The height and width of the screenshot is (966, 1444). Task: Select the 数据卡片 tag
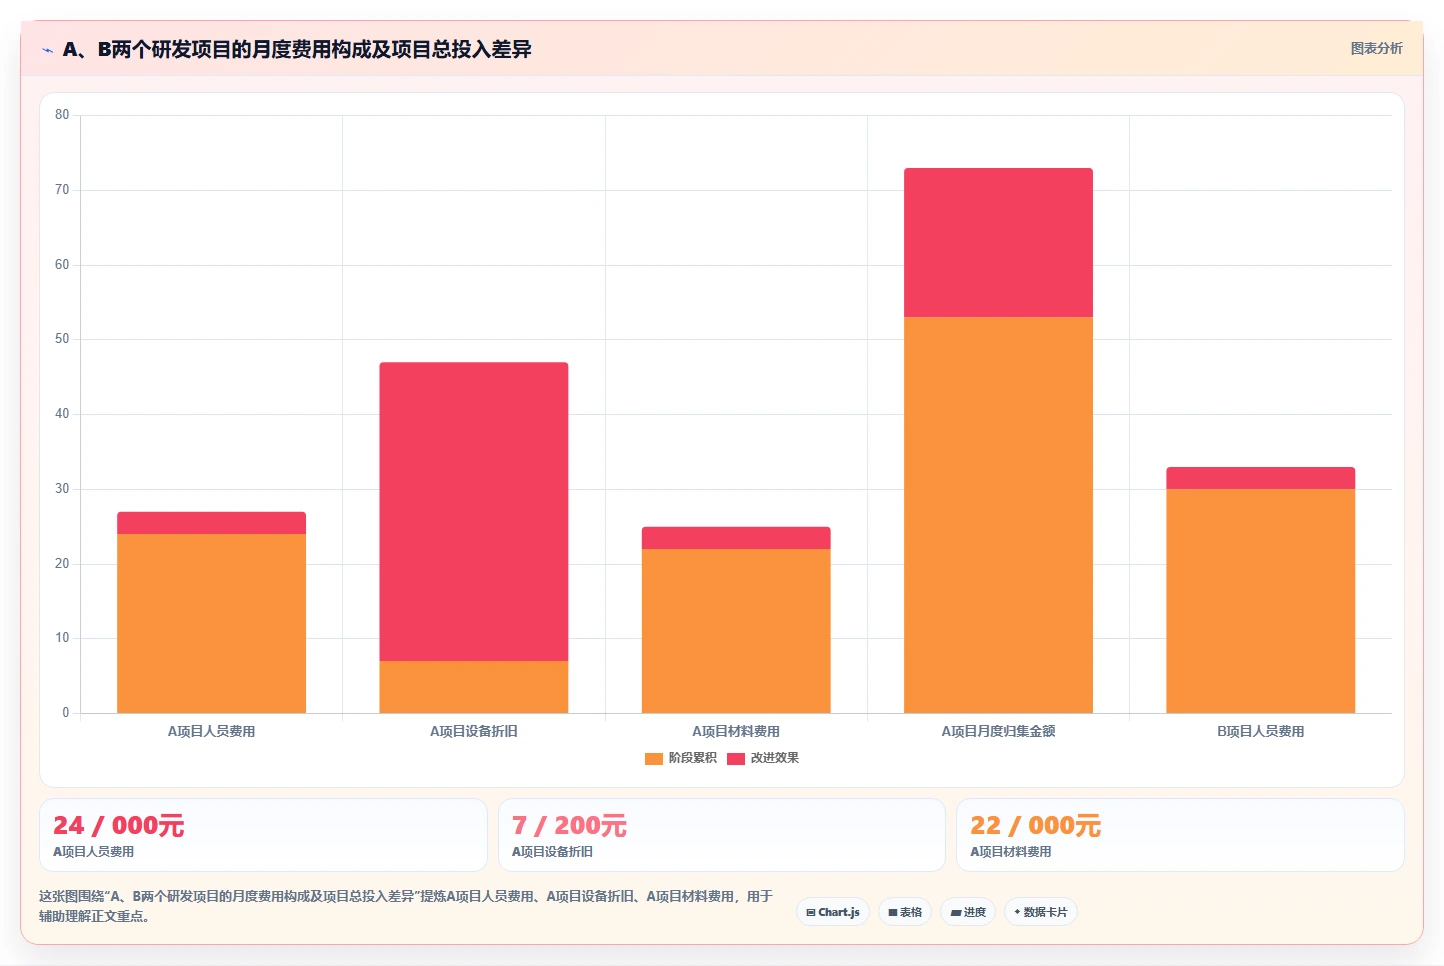point(1041,912)
